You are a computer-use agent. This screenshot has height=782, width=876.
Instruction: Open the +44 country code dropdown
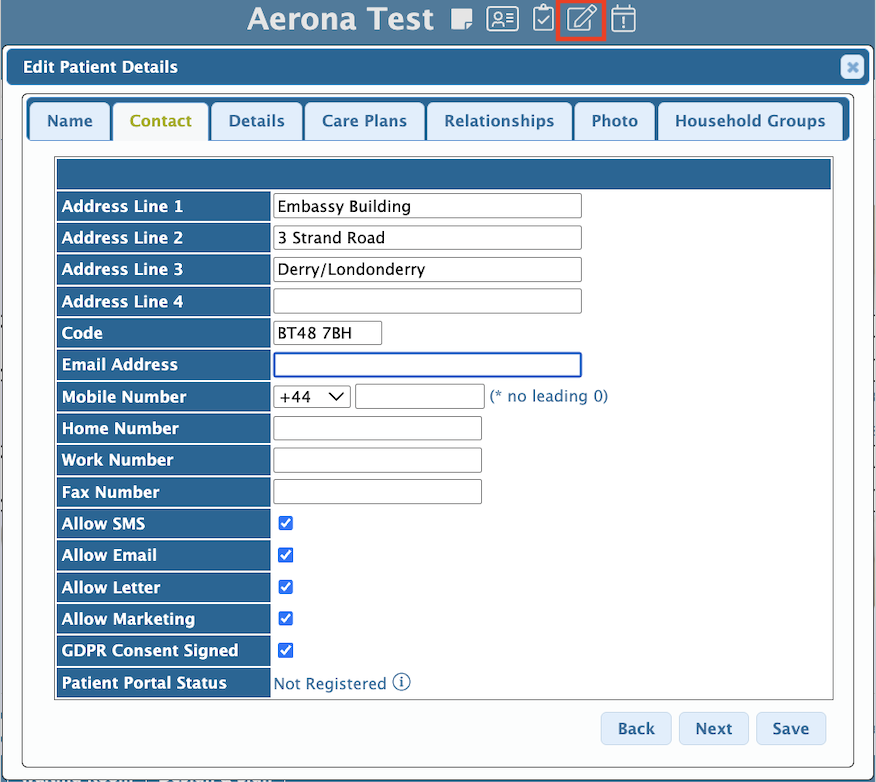pyautogui.click(x=312, y=397)
